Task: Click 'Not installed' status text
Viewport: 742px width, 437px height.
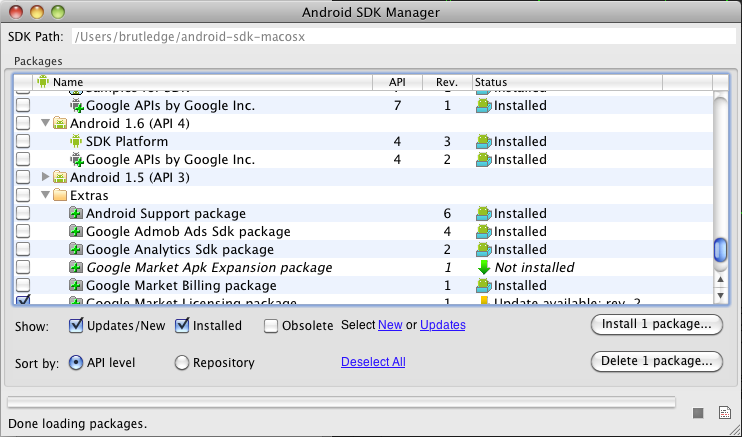Action: 534,268
